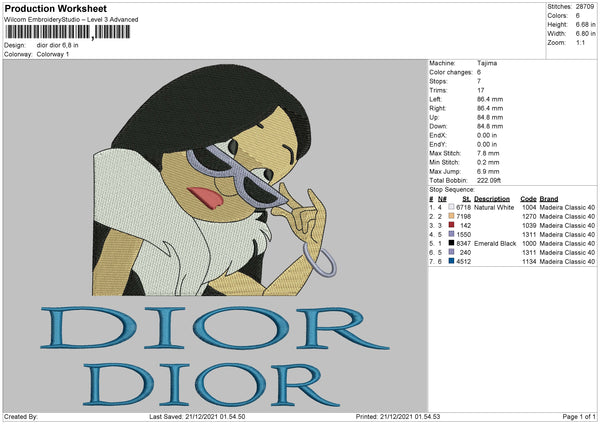600x424 pixels.
Task: Pick the red swatch next to 142
Action: (x=451, y=225)
